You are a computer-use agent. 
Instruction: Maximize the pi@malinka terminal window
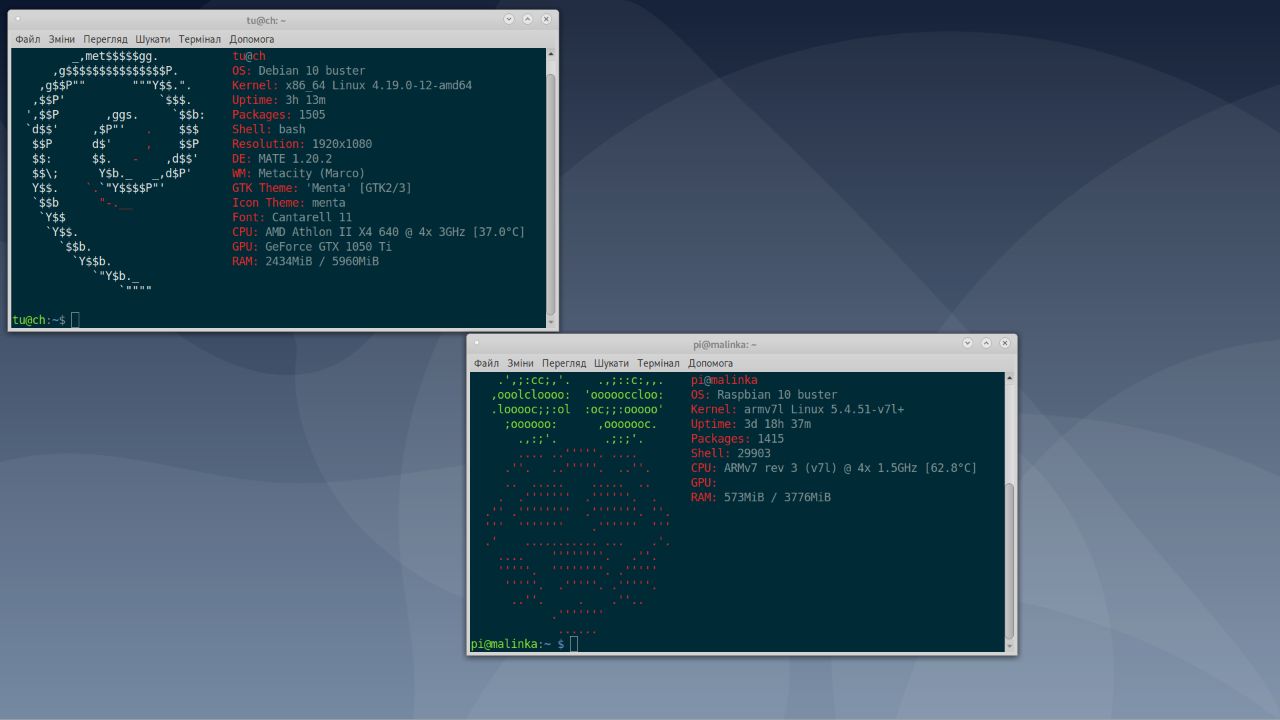pos(986,343)
